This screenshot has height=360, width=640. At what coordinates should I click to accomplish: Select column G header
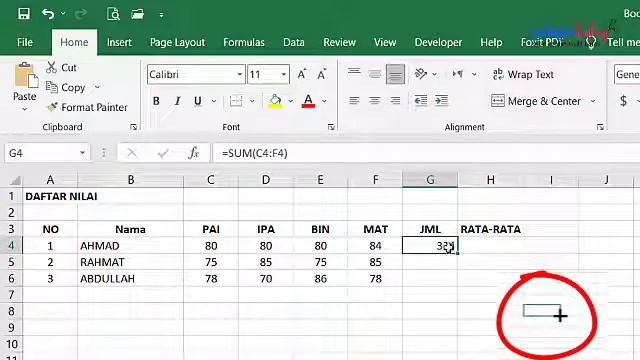pos(430,180)
